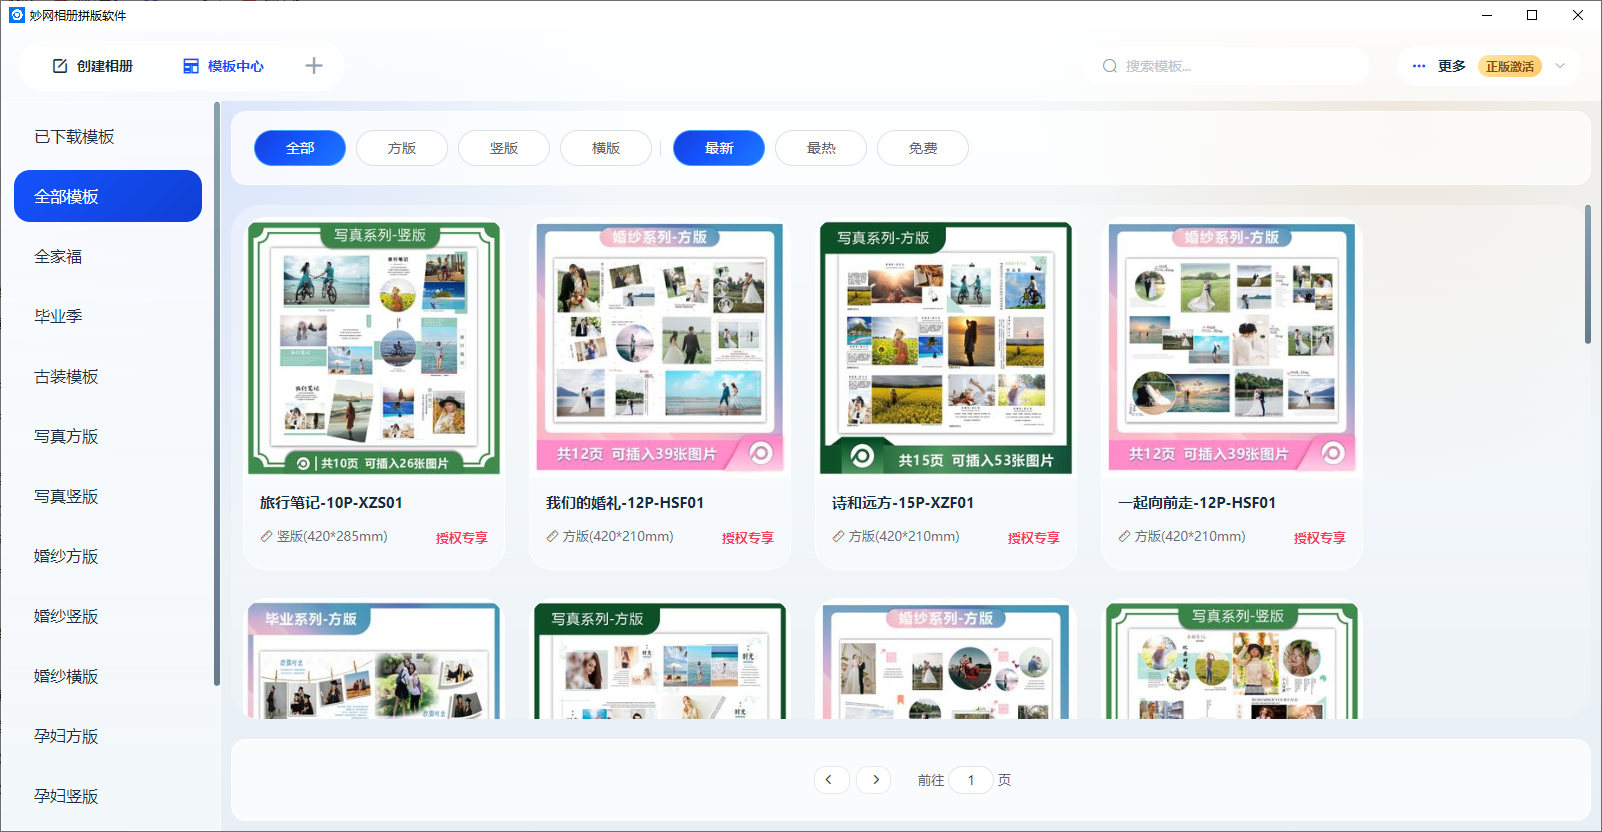Click the template grid vertical scrollbar
This screenshot has height=832, width=1602.
tap(1587, 275)
